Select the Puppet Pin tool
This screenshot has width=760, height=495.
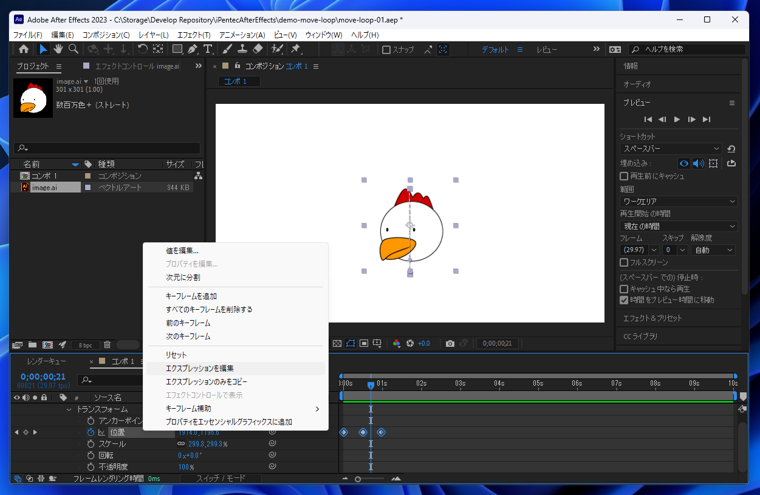pyautogui.click(x=295, y=49)
